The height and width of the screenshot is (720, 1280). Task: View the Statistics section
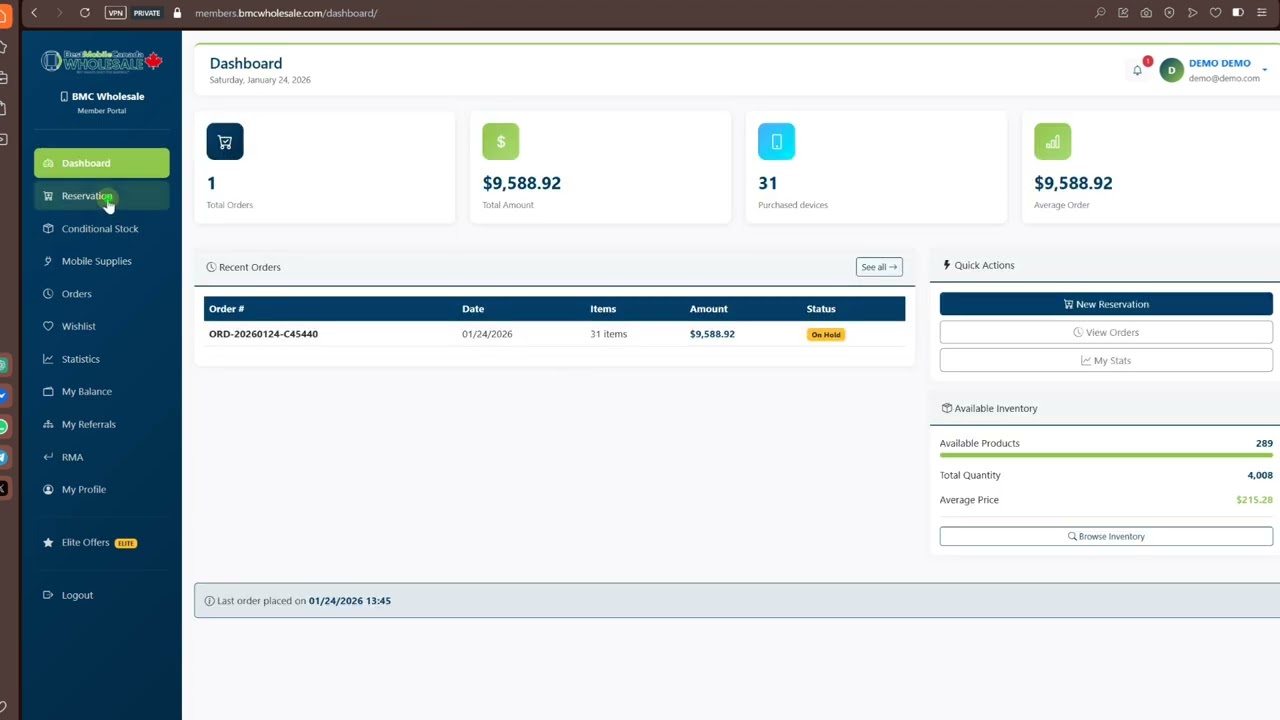(x=101, y=359)
